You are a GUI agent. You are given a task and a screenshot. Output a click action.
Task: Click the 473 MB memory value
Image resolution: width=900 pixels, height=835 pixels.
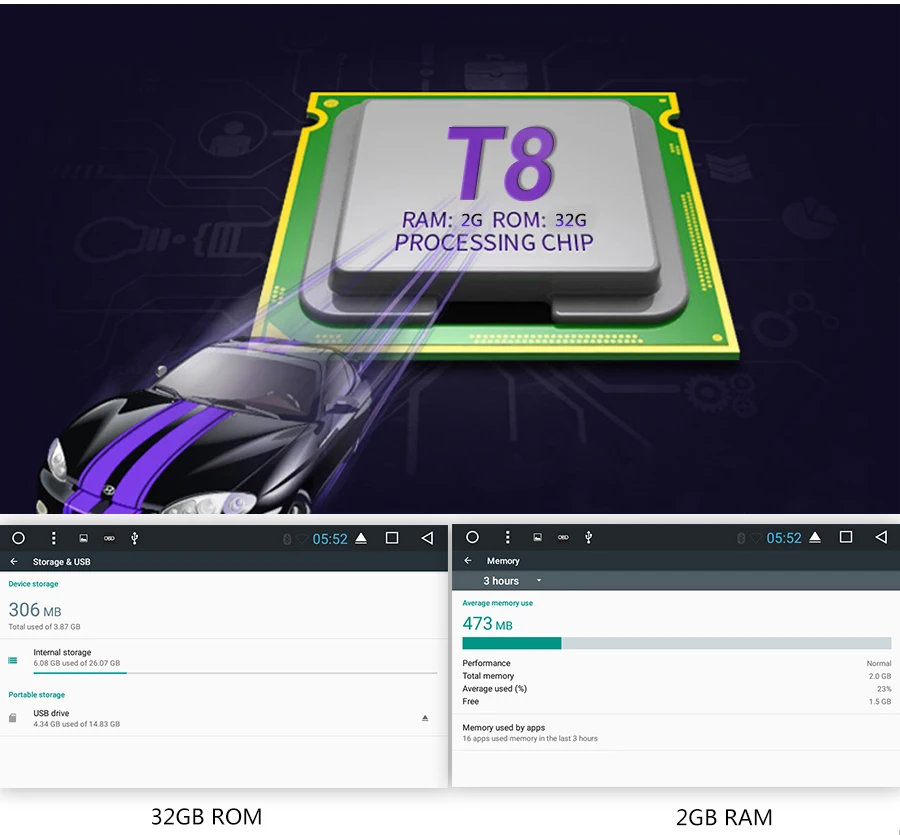[x=487, y=623]
